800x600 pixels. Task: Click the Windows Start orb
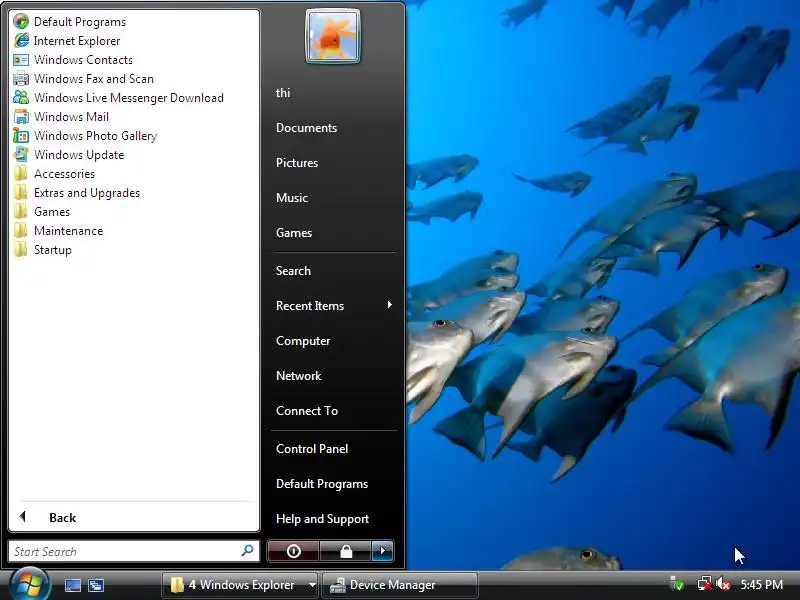pos(30,584)
